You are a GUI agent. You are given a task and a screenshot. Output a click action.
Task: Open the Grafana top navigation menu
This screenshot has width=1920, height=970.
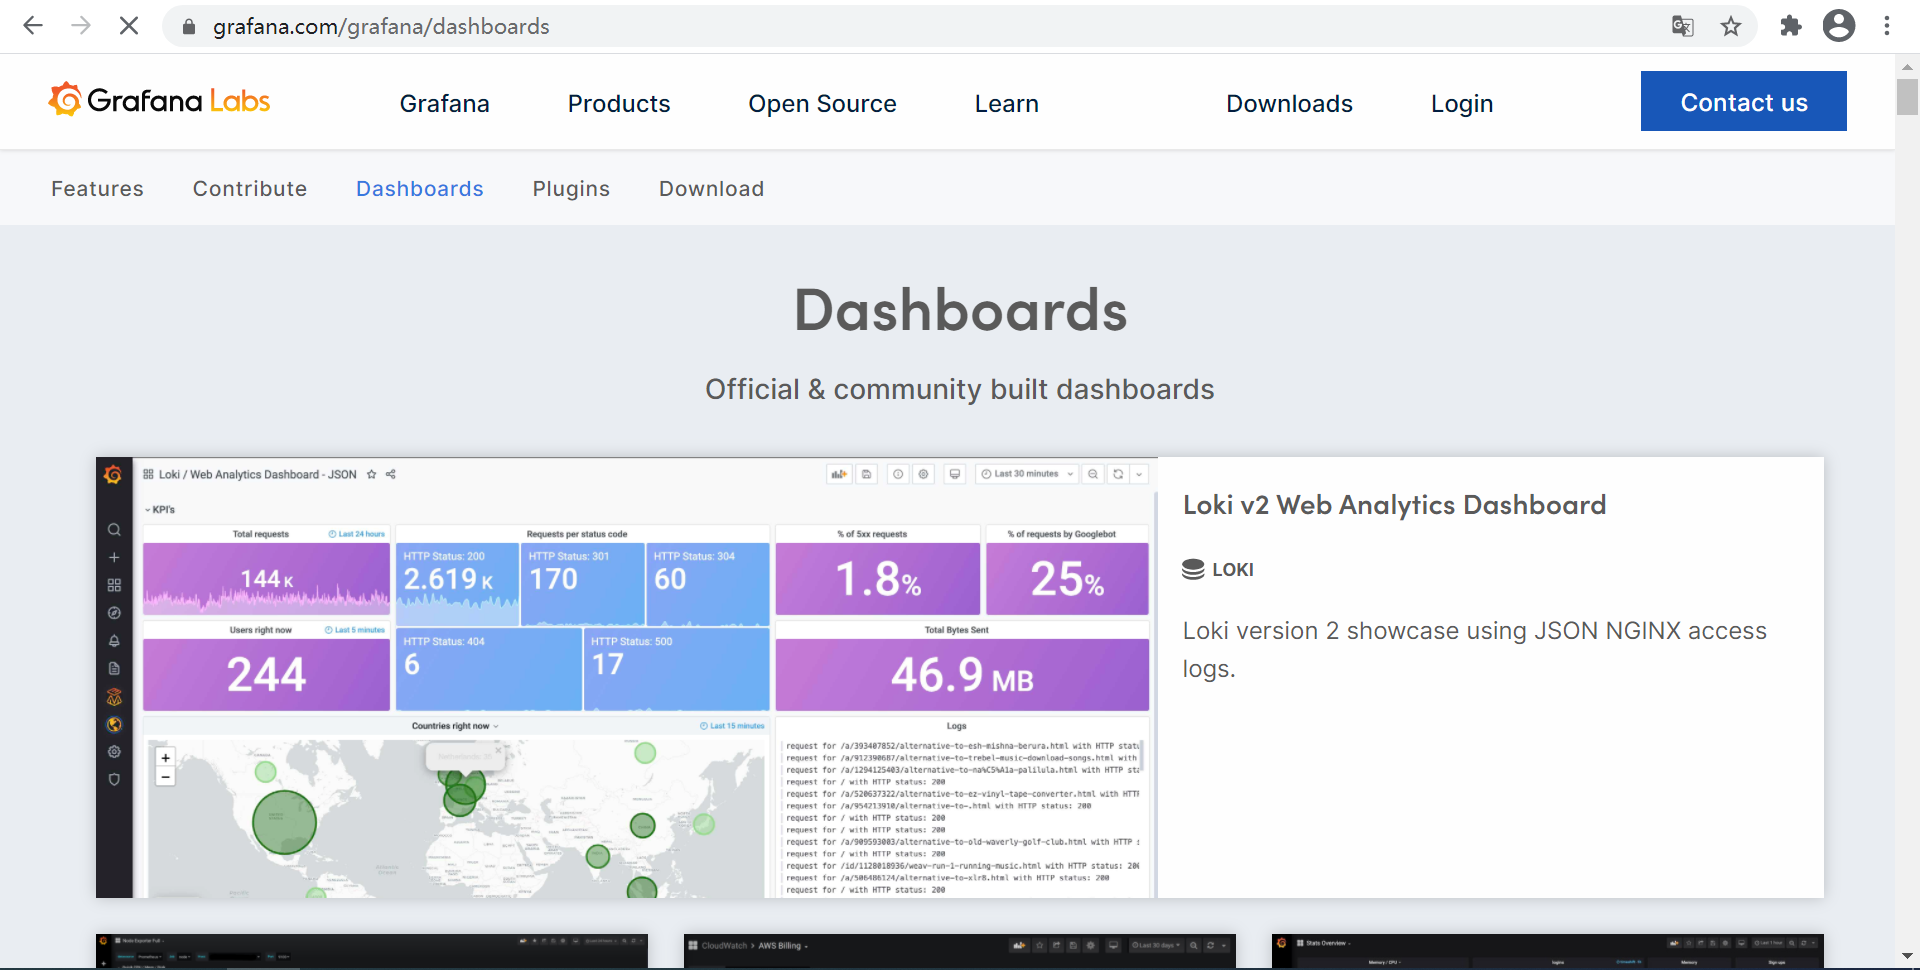444,103
